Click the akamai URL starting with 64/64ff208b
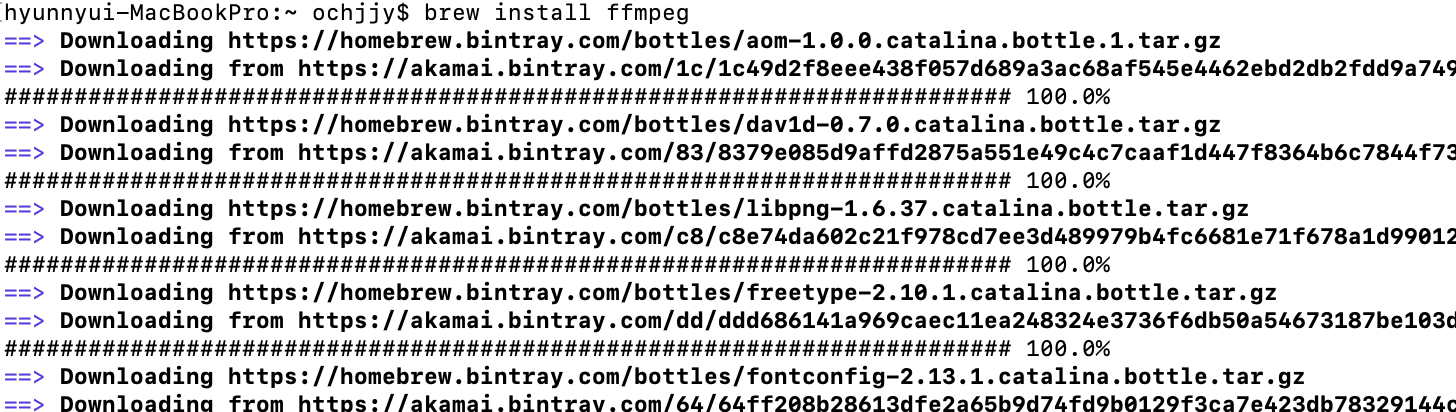Viewport: 1456px width, 412px height. pyautogui.click(x=877, y=403)
